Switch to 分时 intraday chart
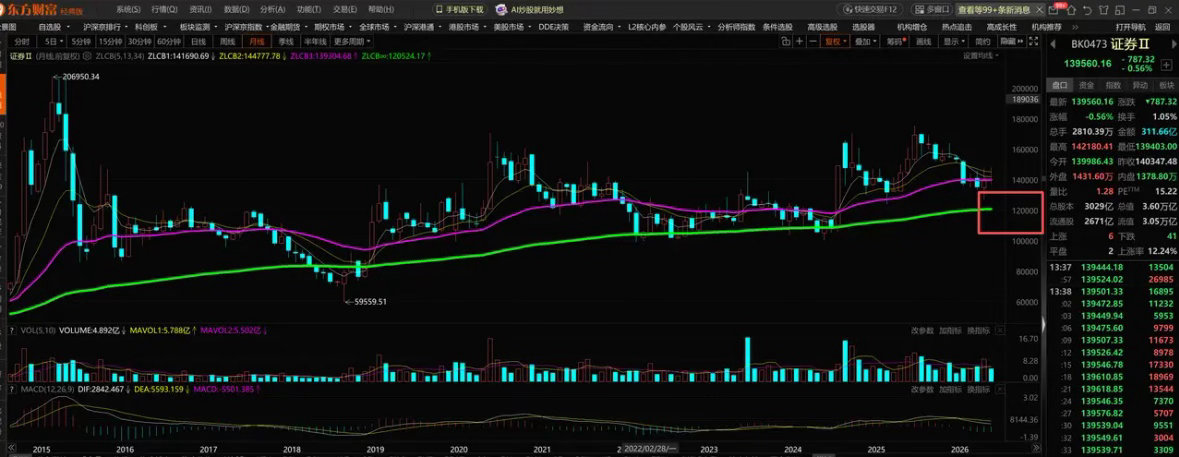 pos(22,42)
